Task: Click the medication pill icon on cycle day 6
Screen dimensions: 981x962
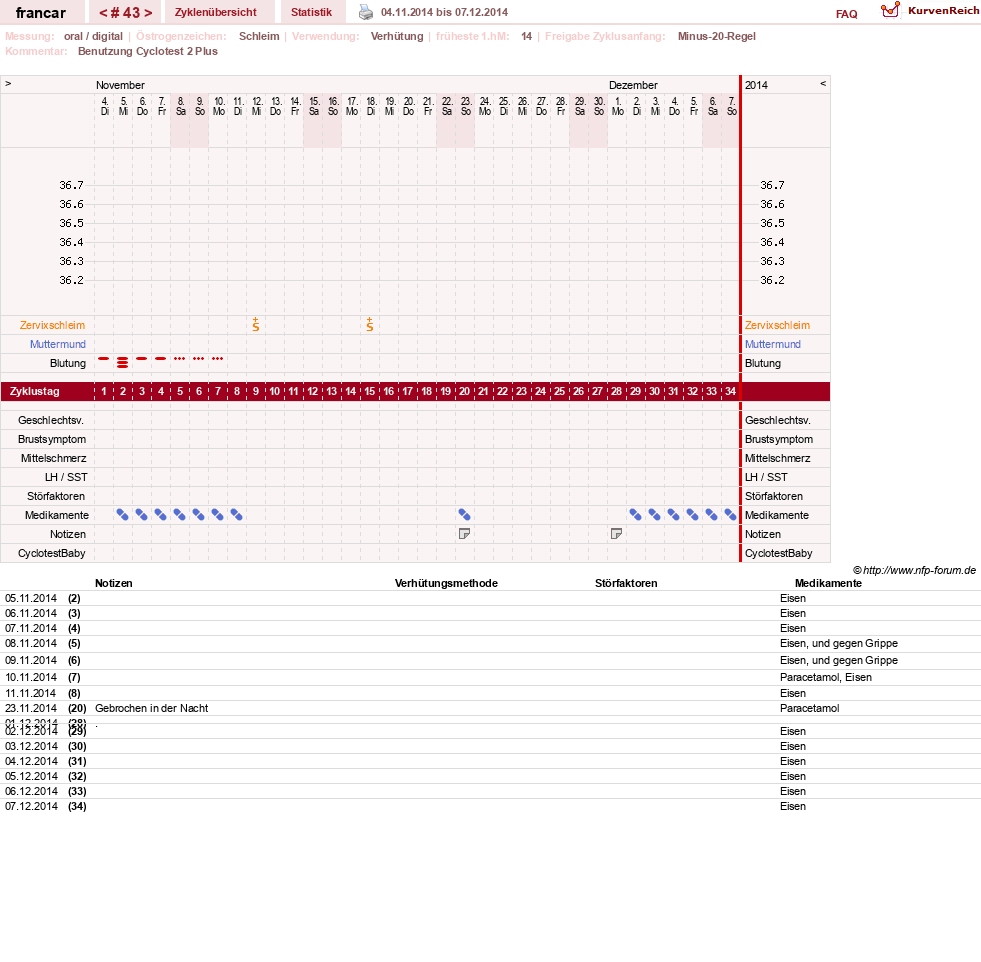Action: [198, 515]
